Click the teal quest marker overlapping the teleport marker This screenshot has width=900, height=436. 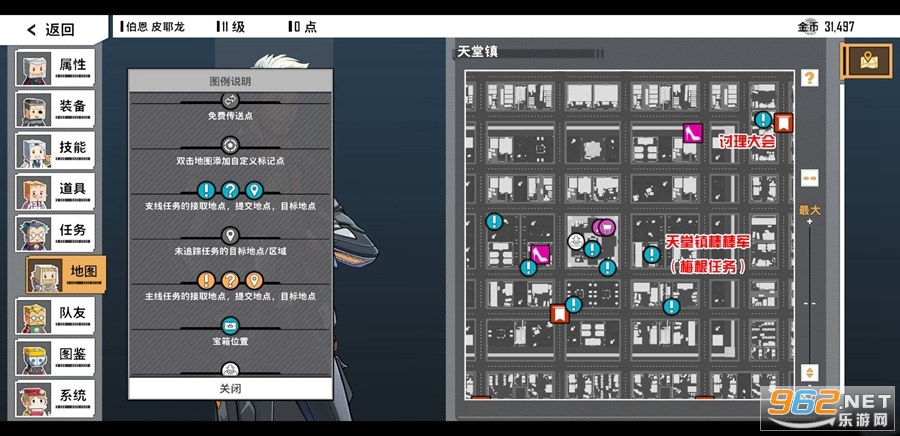(592, 249)
